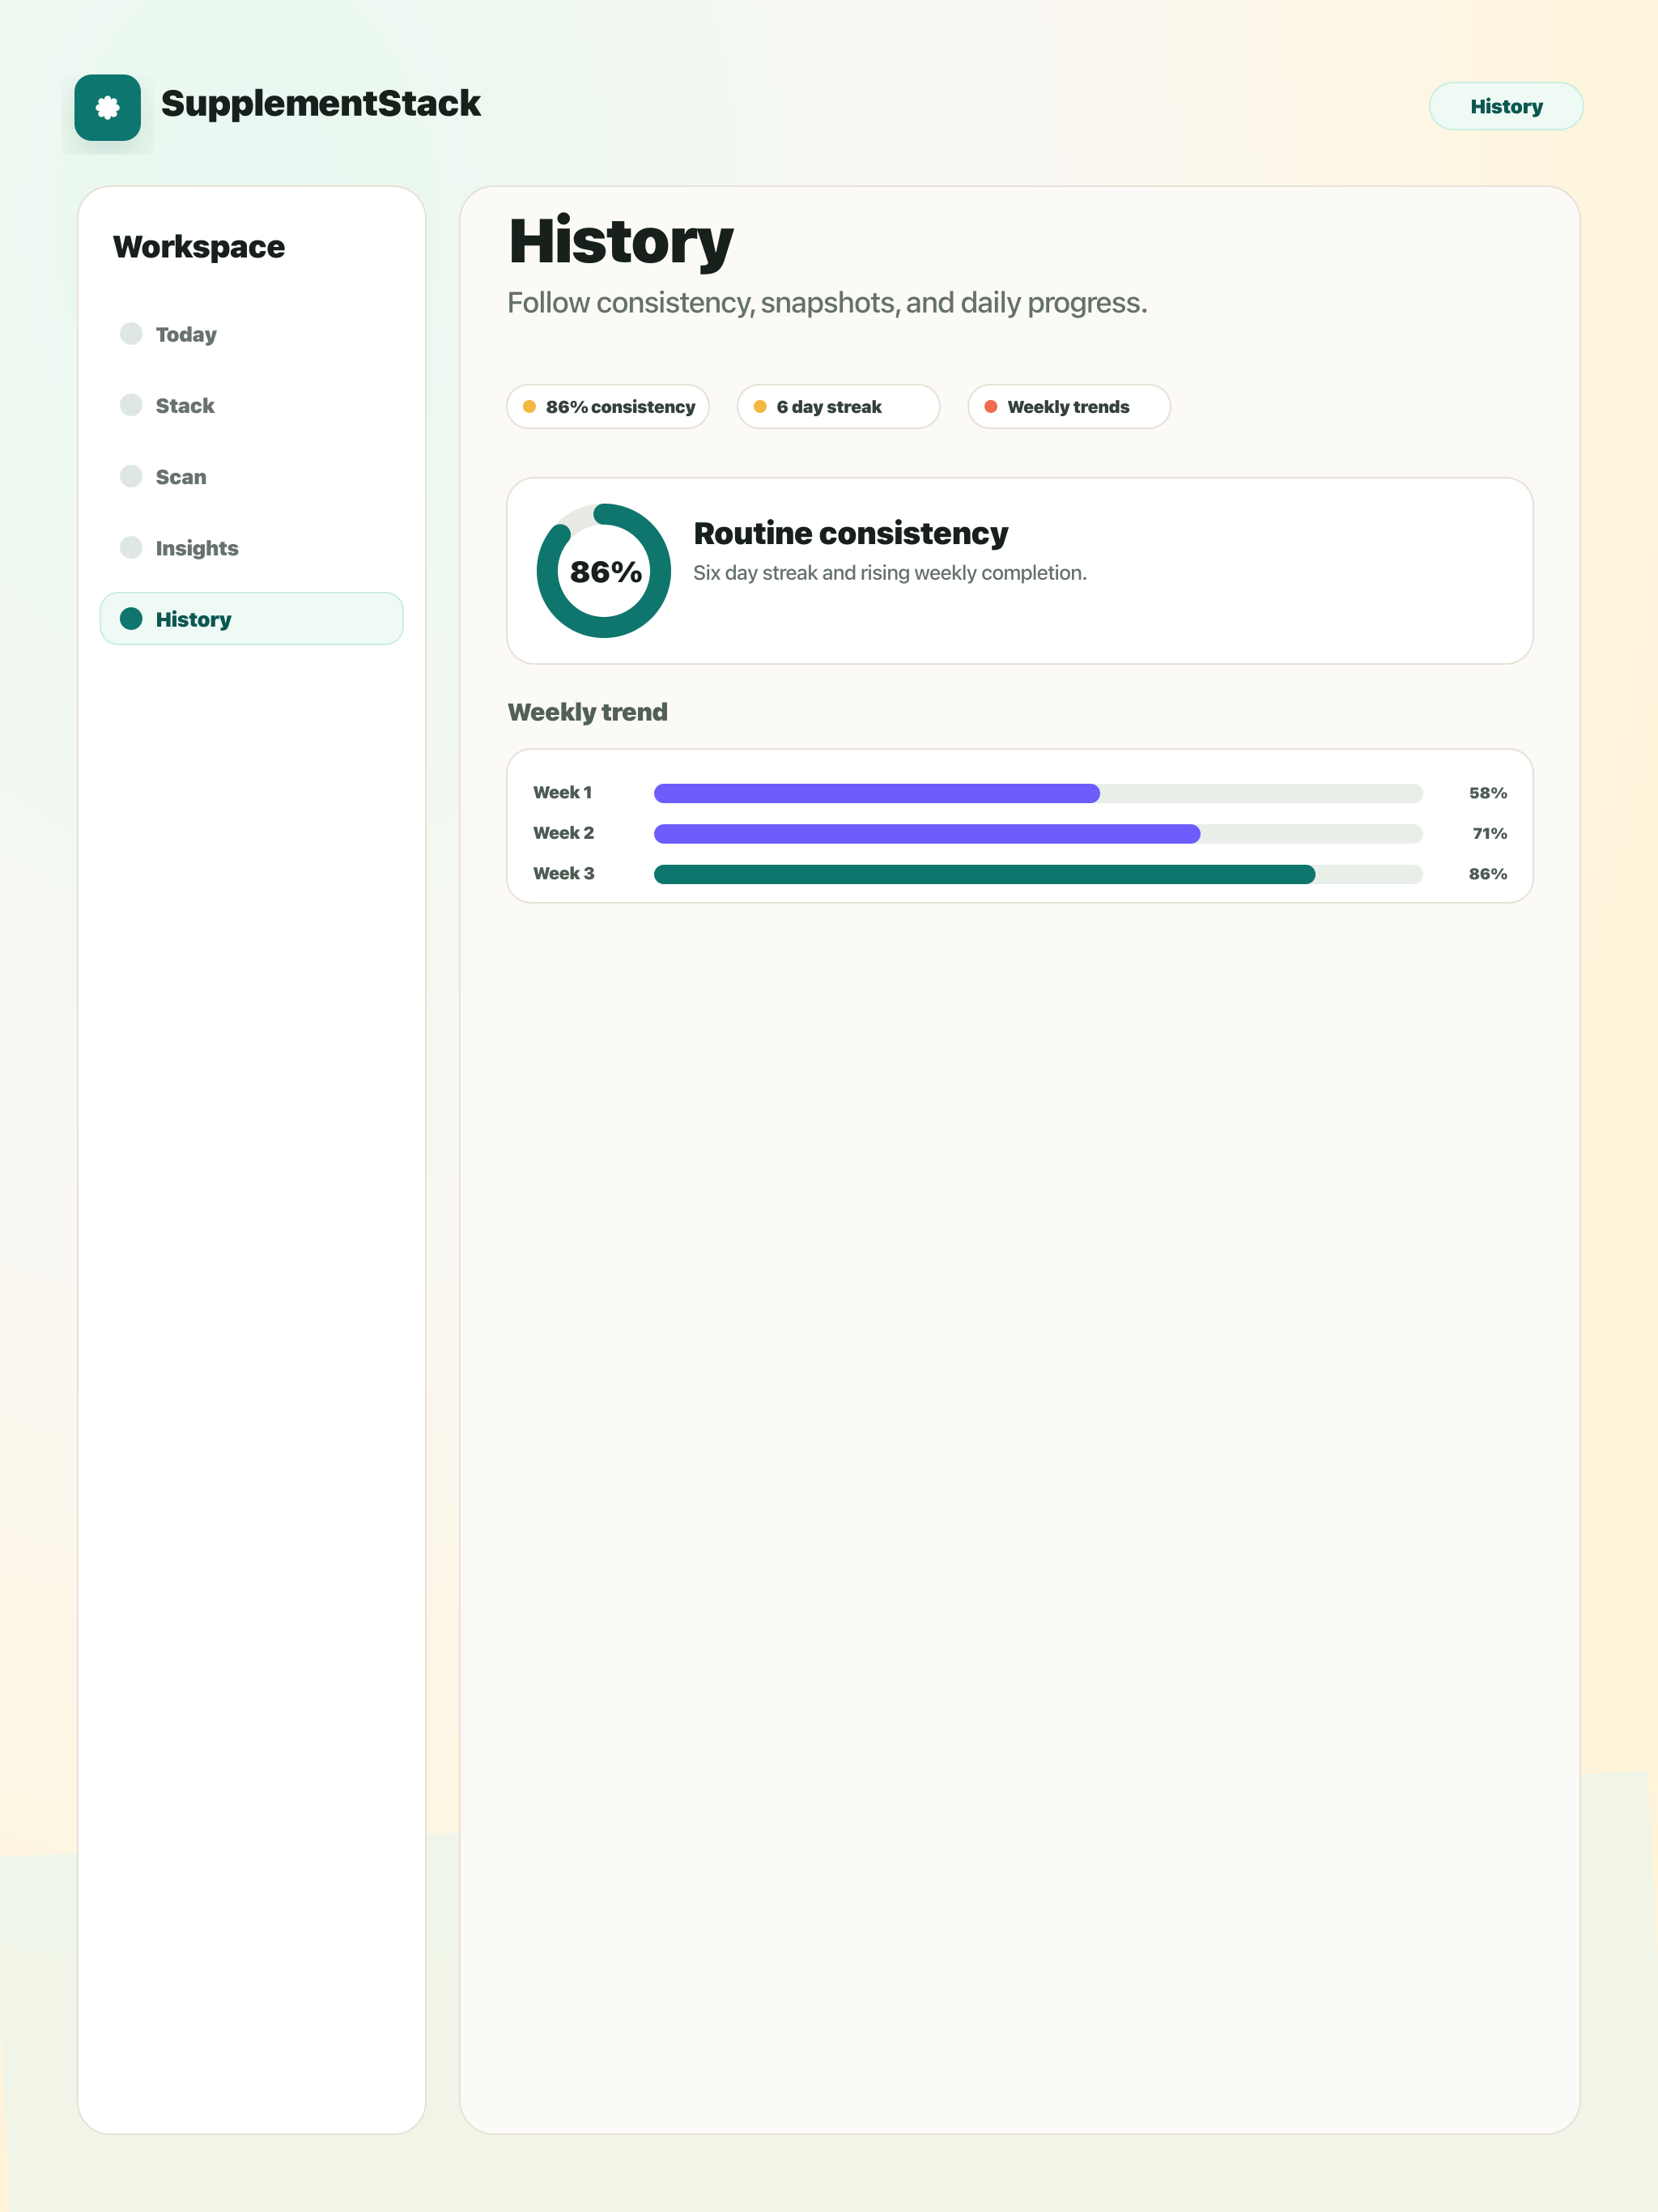The image size is (1658, 2212).
Task: Click the Weekly trend section heading
Action: (x=587, y=712)
